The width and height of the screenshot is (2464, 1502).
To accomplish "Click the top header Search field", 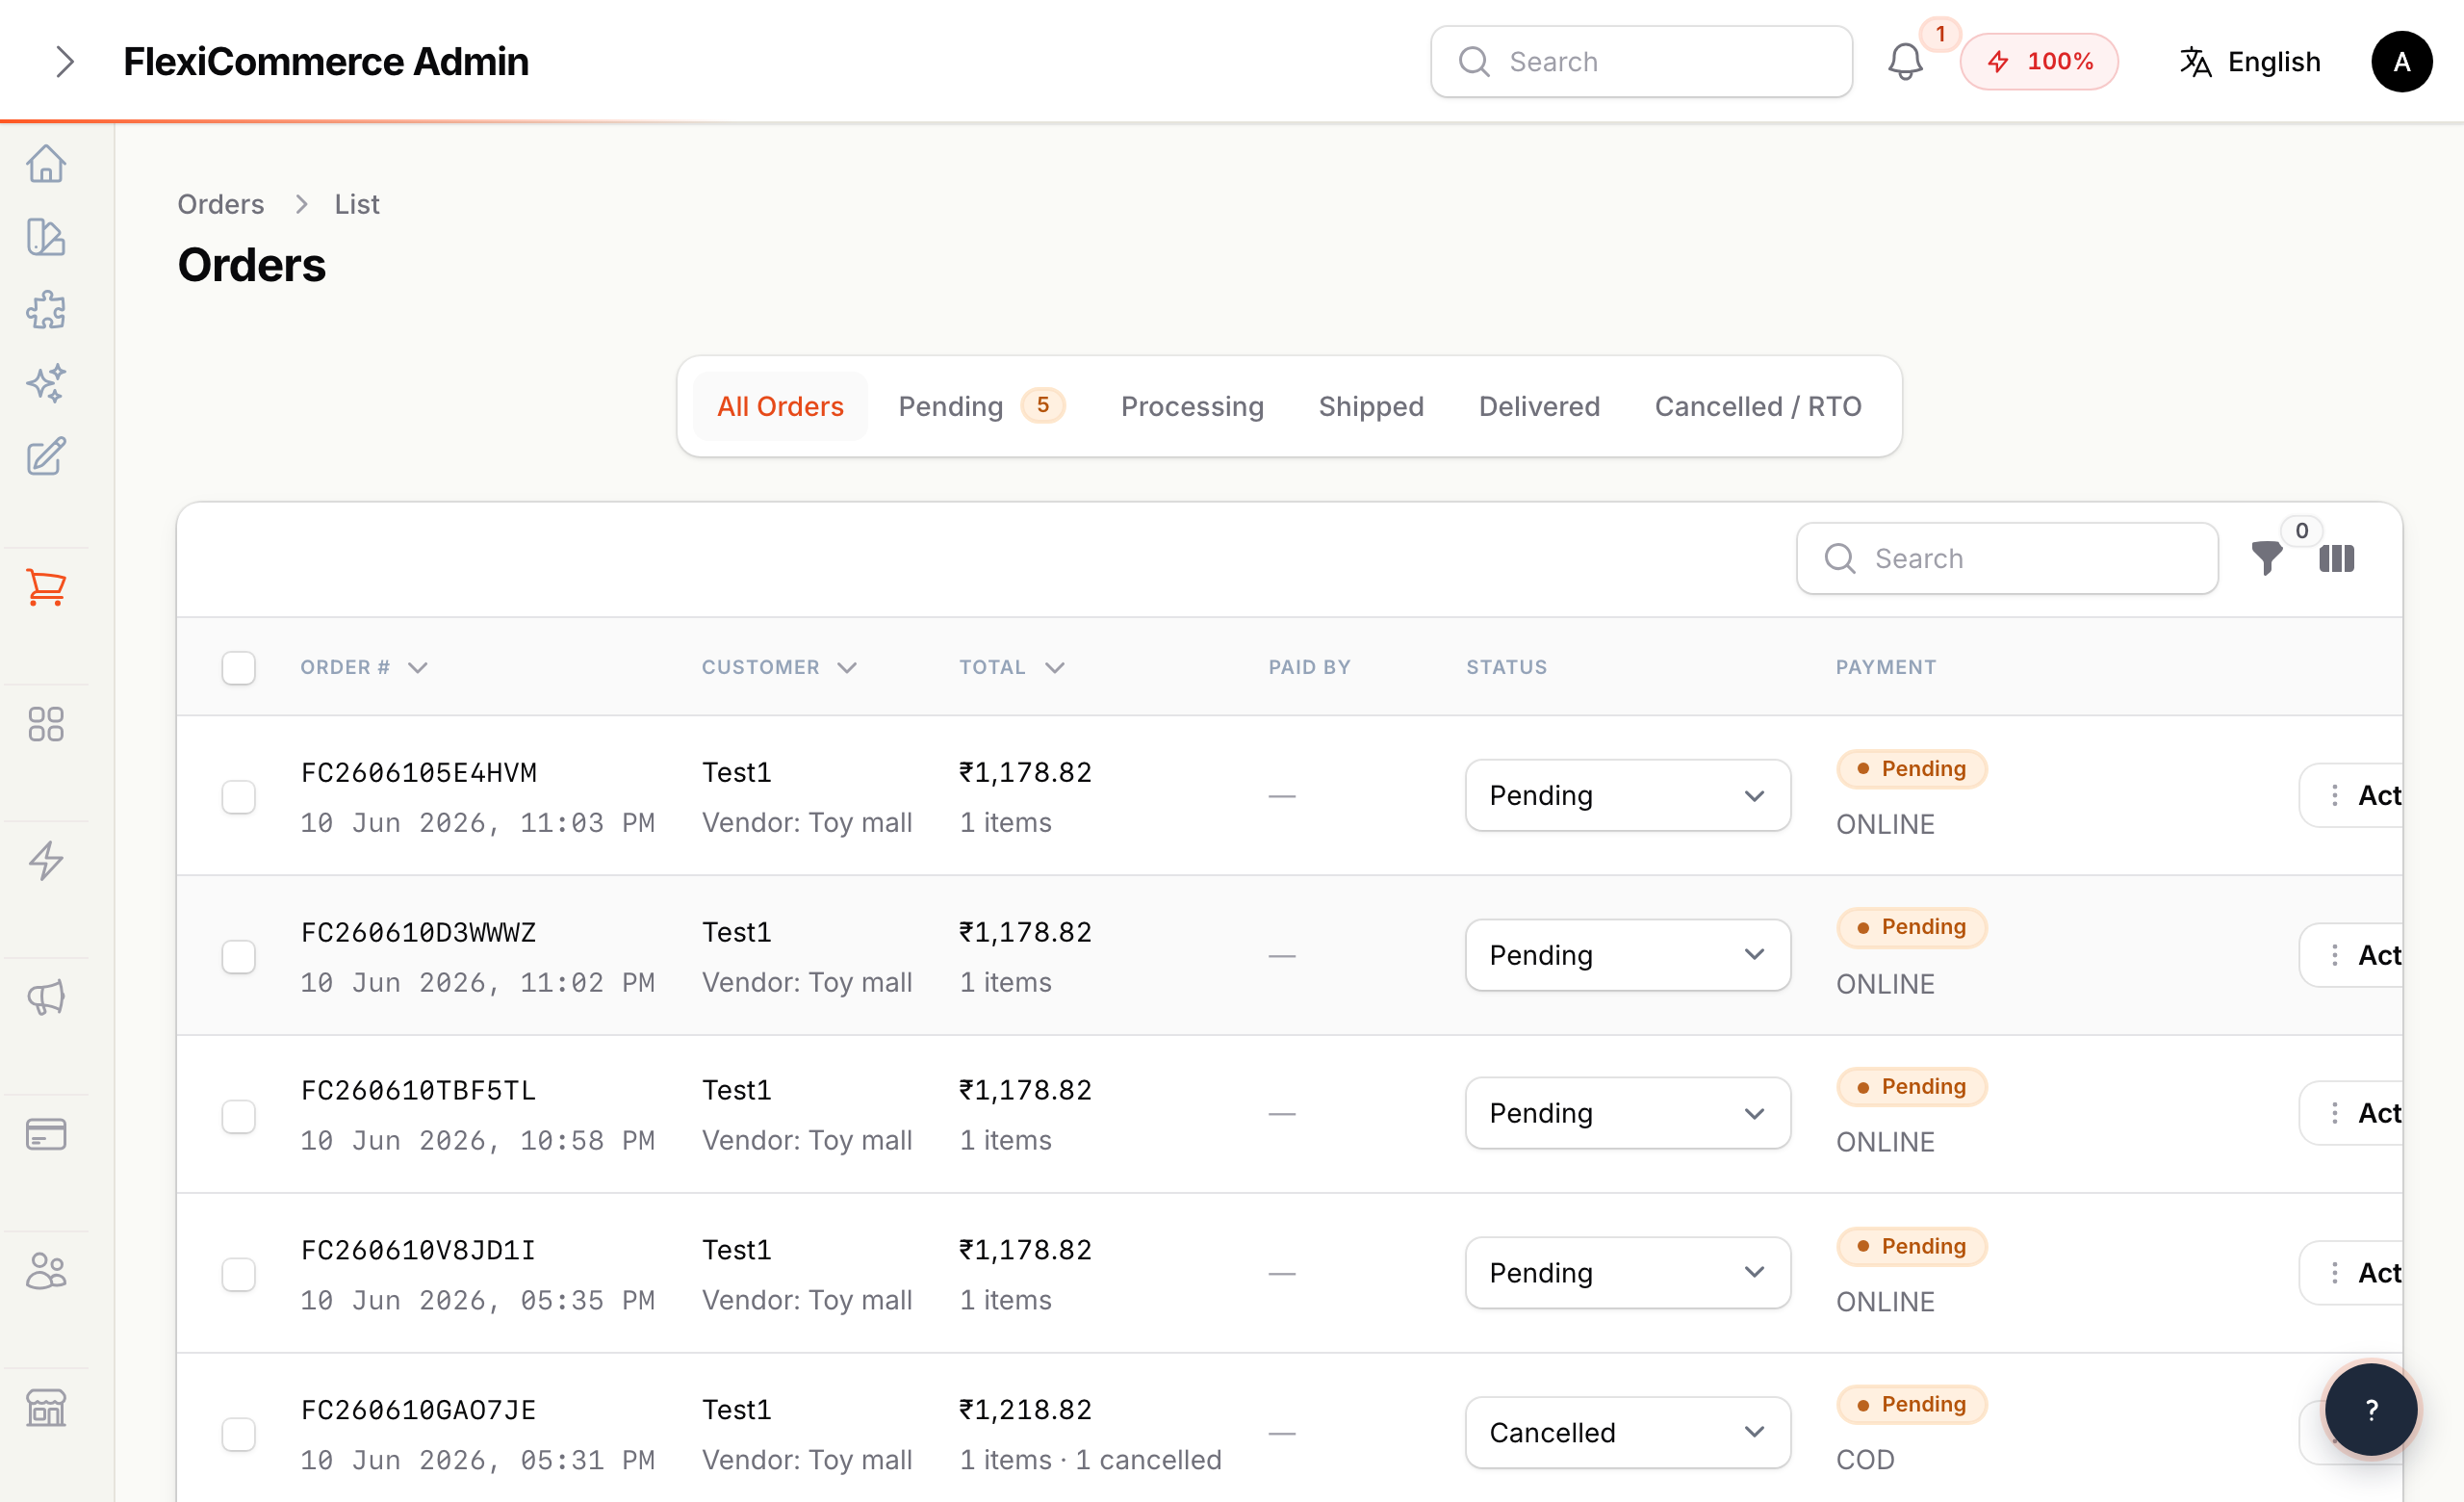I will pos(1641,62).
